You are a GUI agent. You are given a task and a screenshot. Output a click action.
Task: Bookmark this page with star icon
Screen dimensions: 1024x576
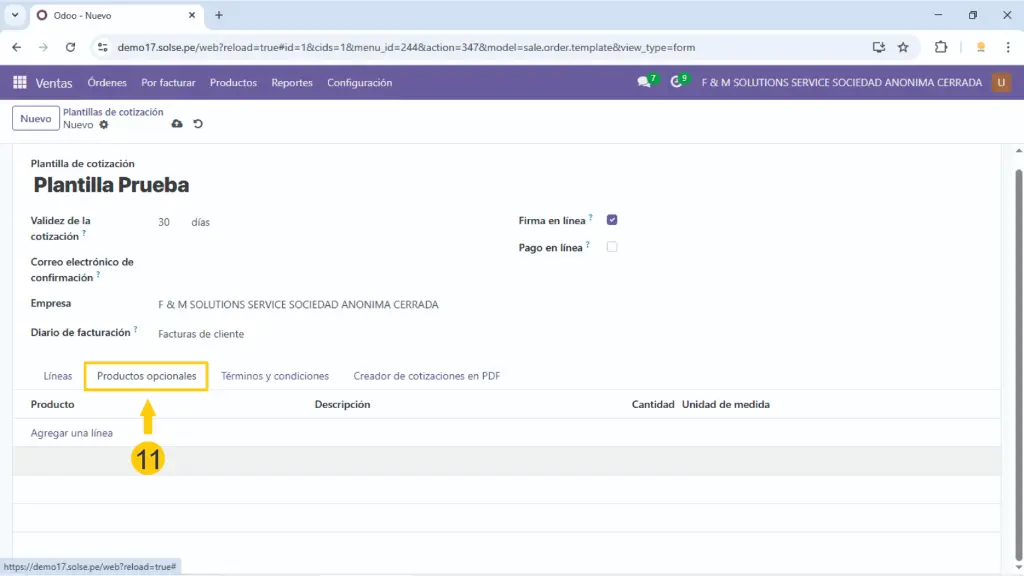(x=903, y=47)
